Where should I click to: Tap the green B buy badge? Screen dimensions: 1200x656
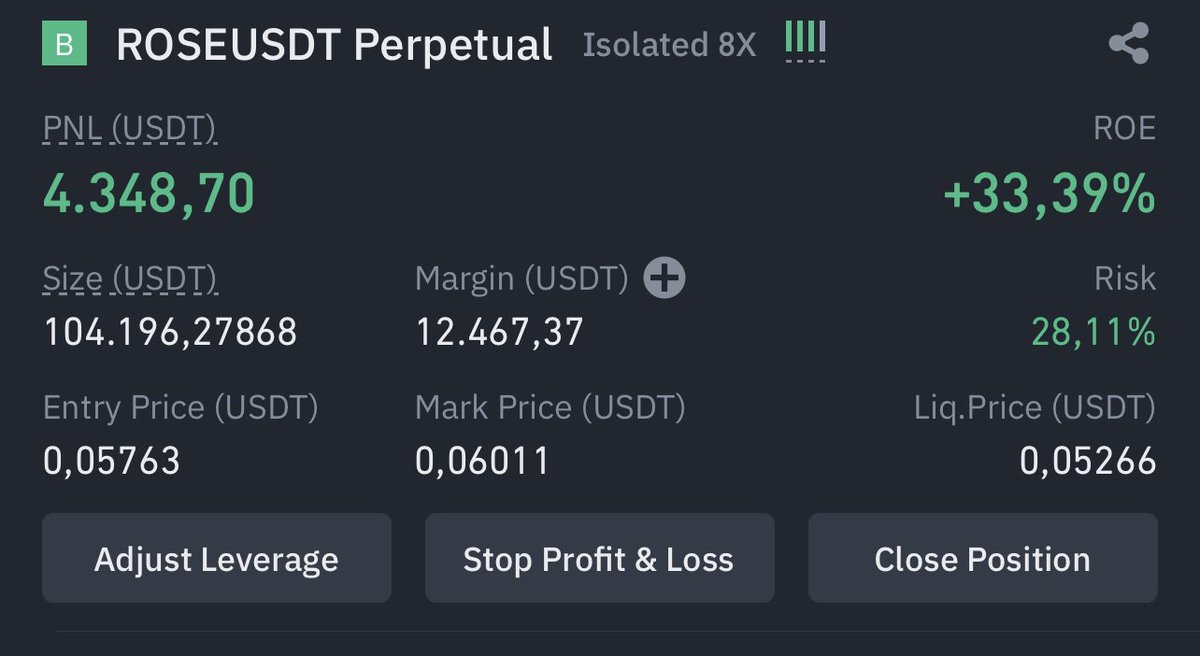(x=64, y=45)
